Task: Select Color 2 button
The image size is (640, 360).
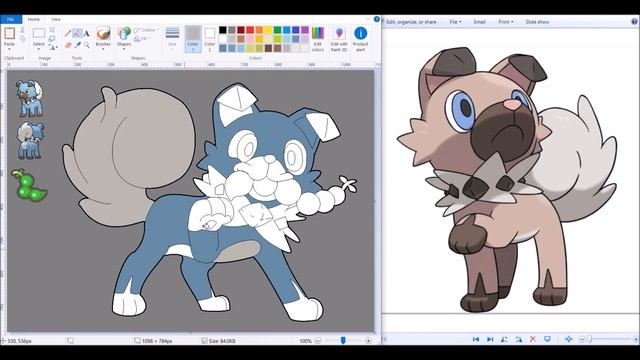Action: pyautogui.click(x=209, y=39)
